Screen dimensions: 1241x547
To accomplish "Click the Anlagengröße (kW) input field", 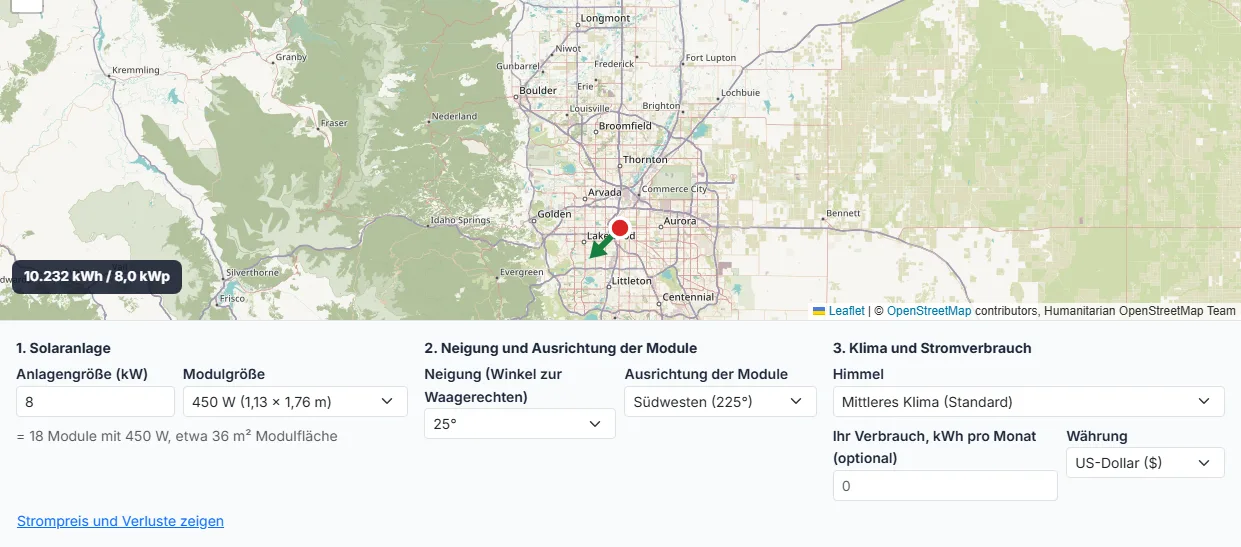I will (96, 402).
